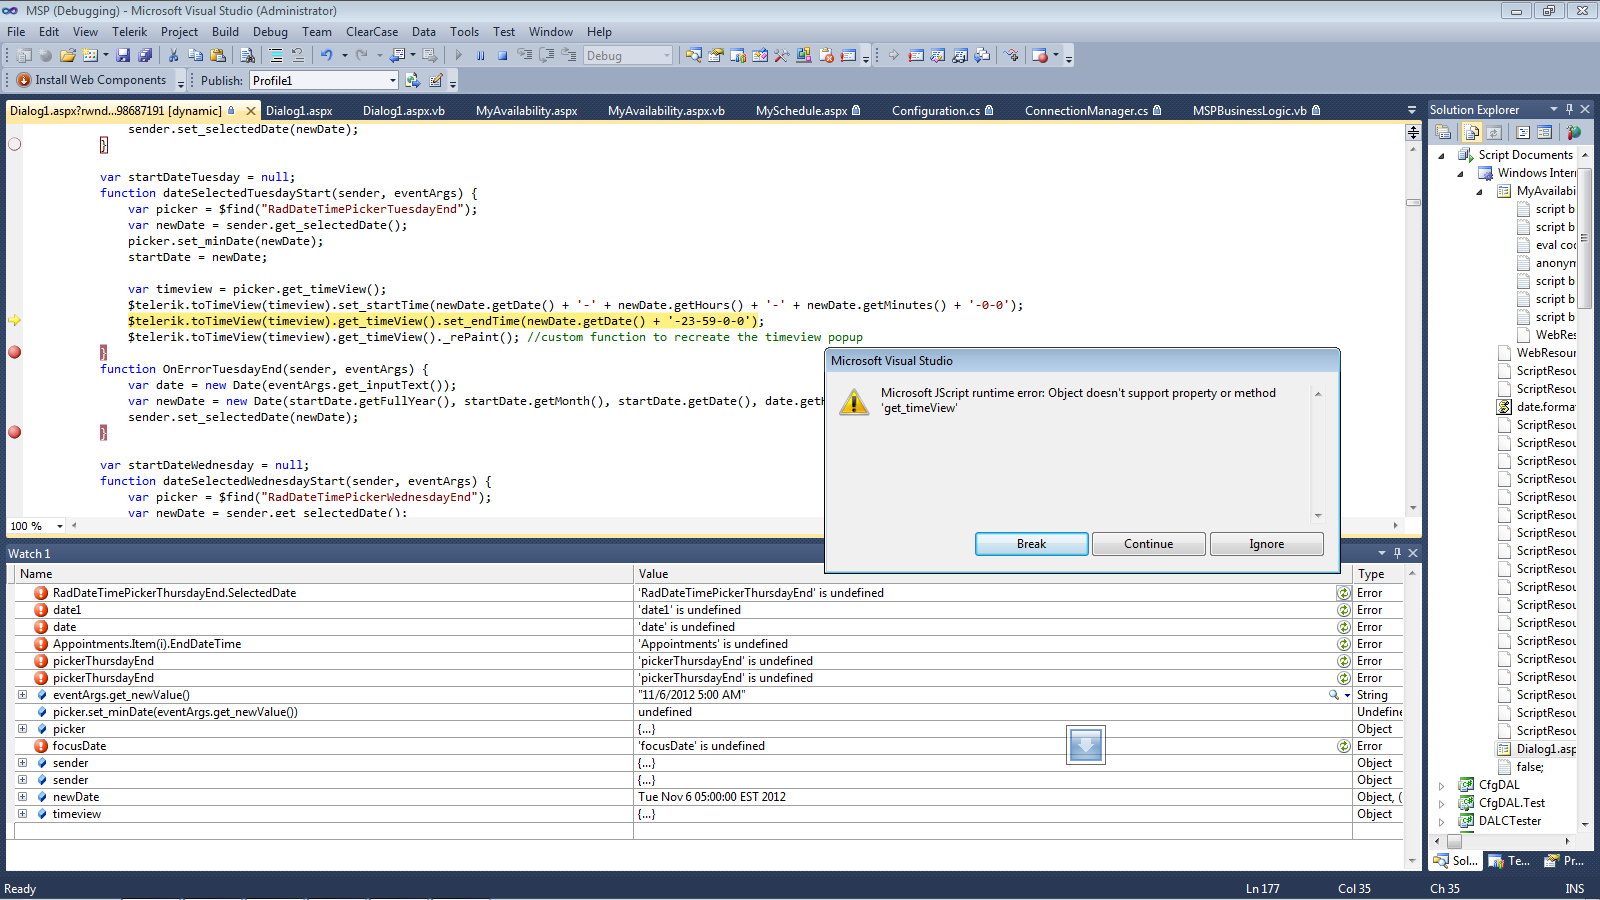Toggle breakpoint at OnErrorTuesdayEnd closing brace
The width and height of the screenshot is (1600, 900).
[14, 432]
